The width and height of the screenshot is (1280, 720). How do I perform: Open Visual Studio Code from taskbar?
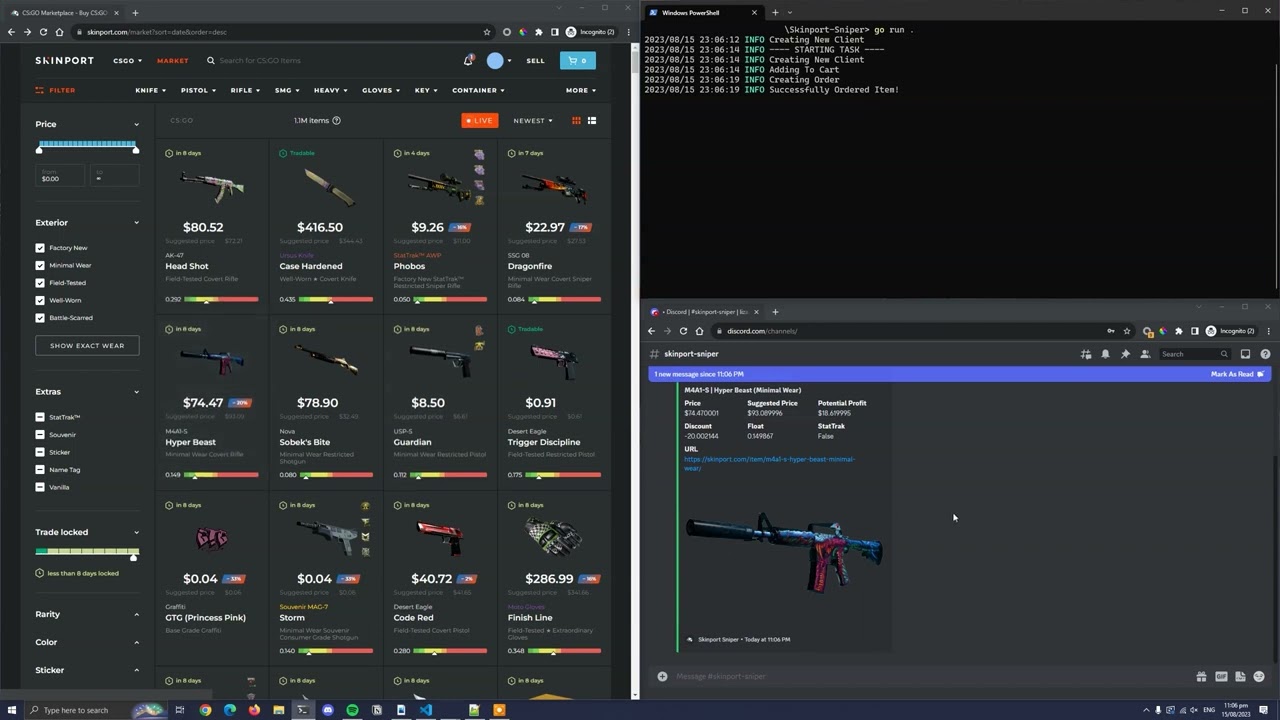click(425, 710)
